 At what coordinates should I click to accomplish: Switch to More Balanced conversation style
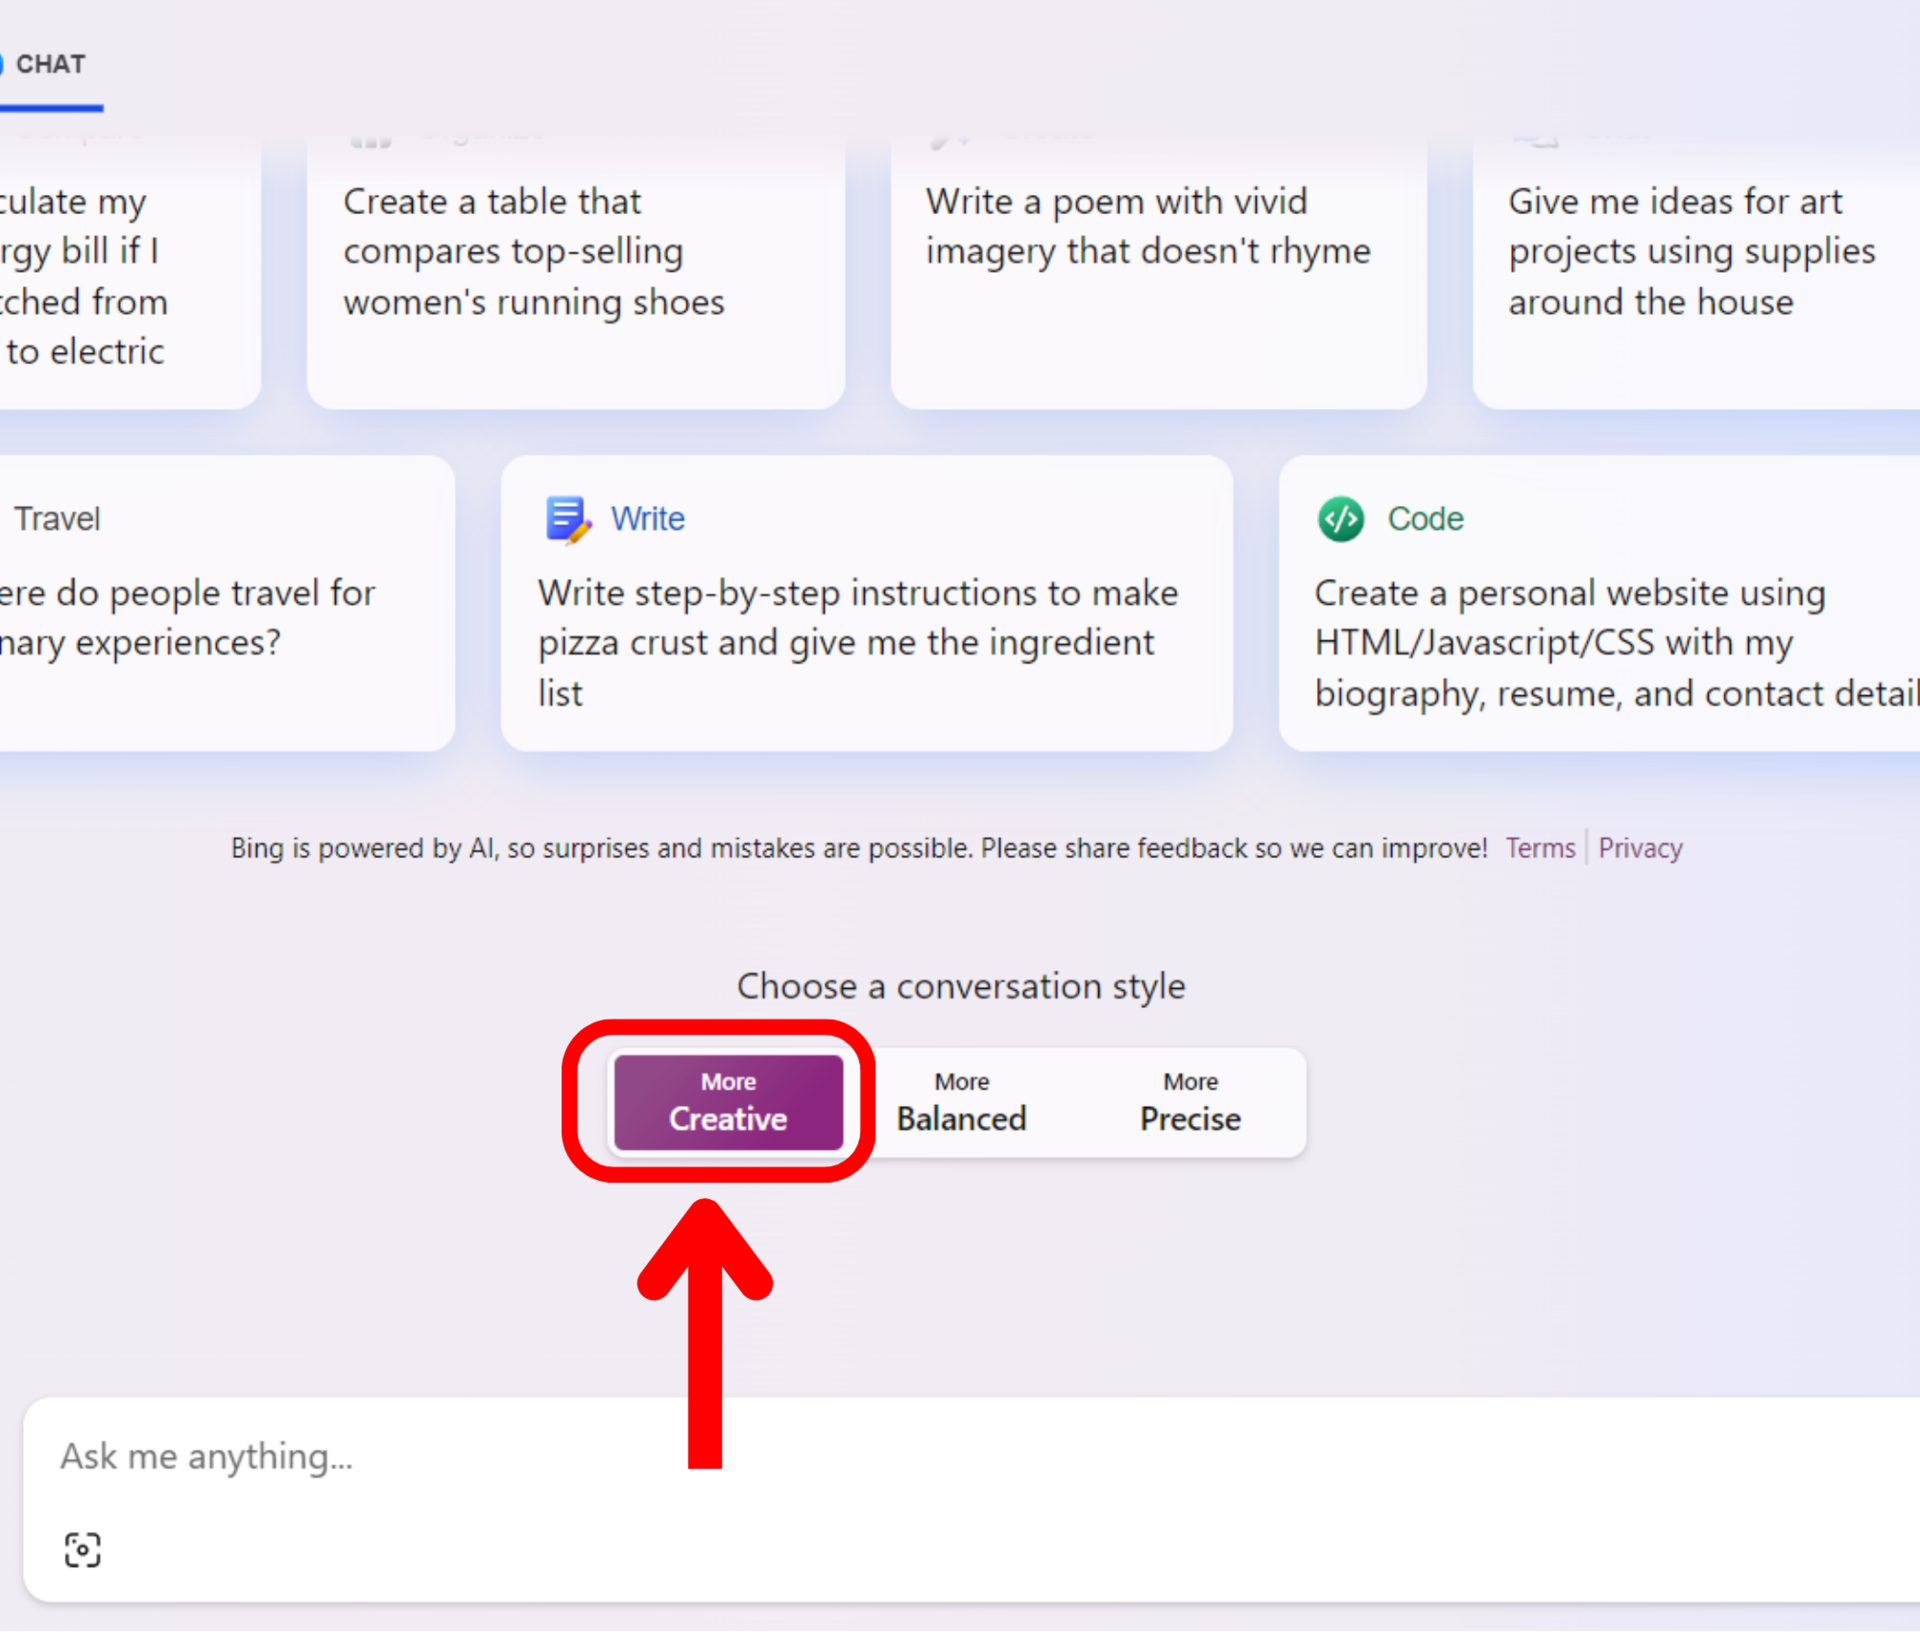click(x=961, y=1103)
